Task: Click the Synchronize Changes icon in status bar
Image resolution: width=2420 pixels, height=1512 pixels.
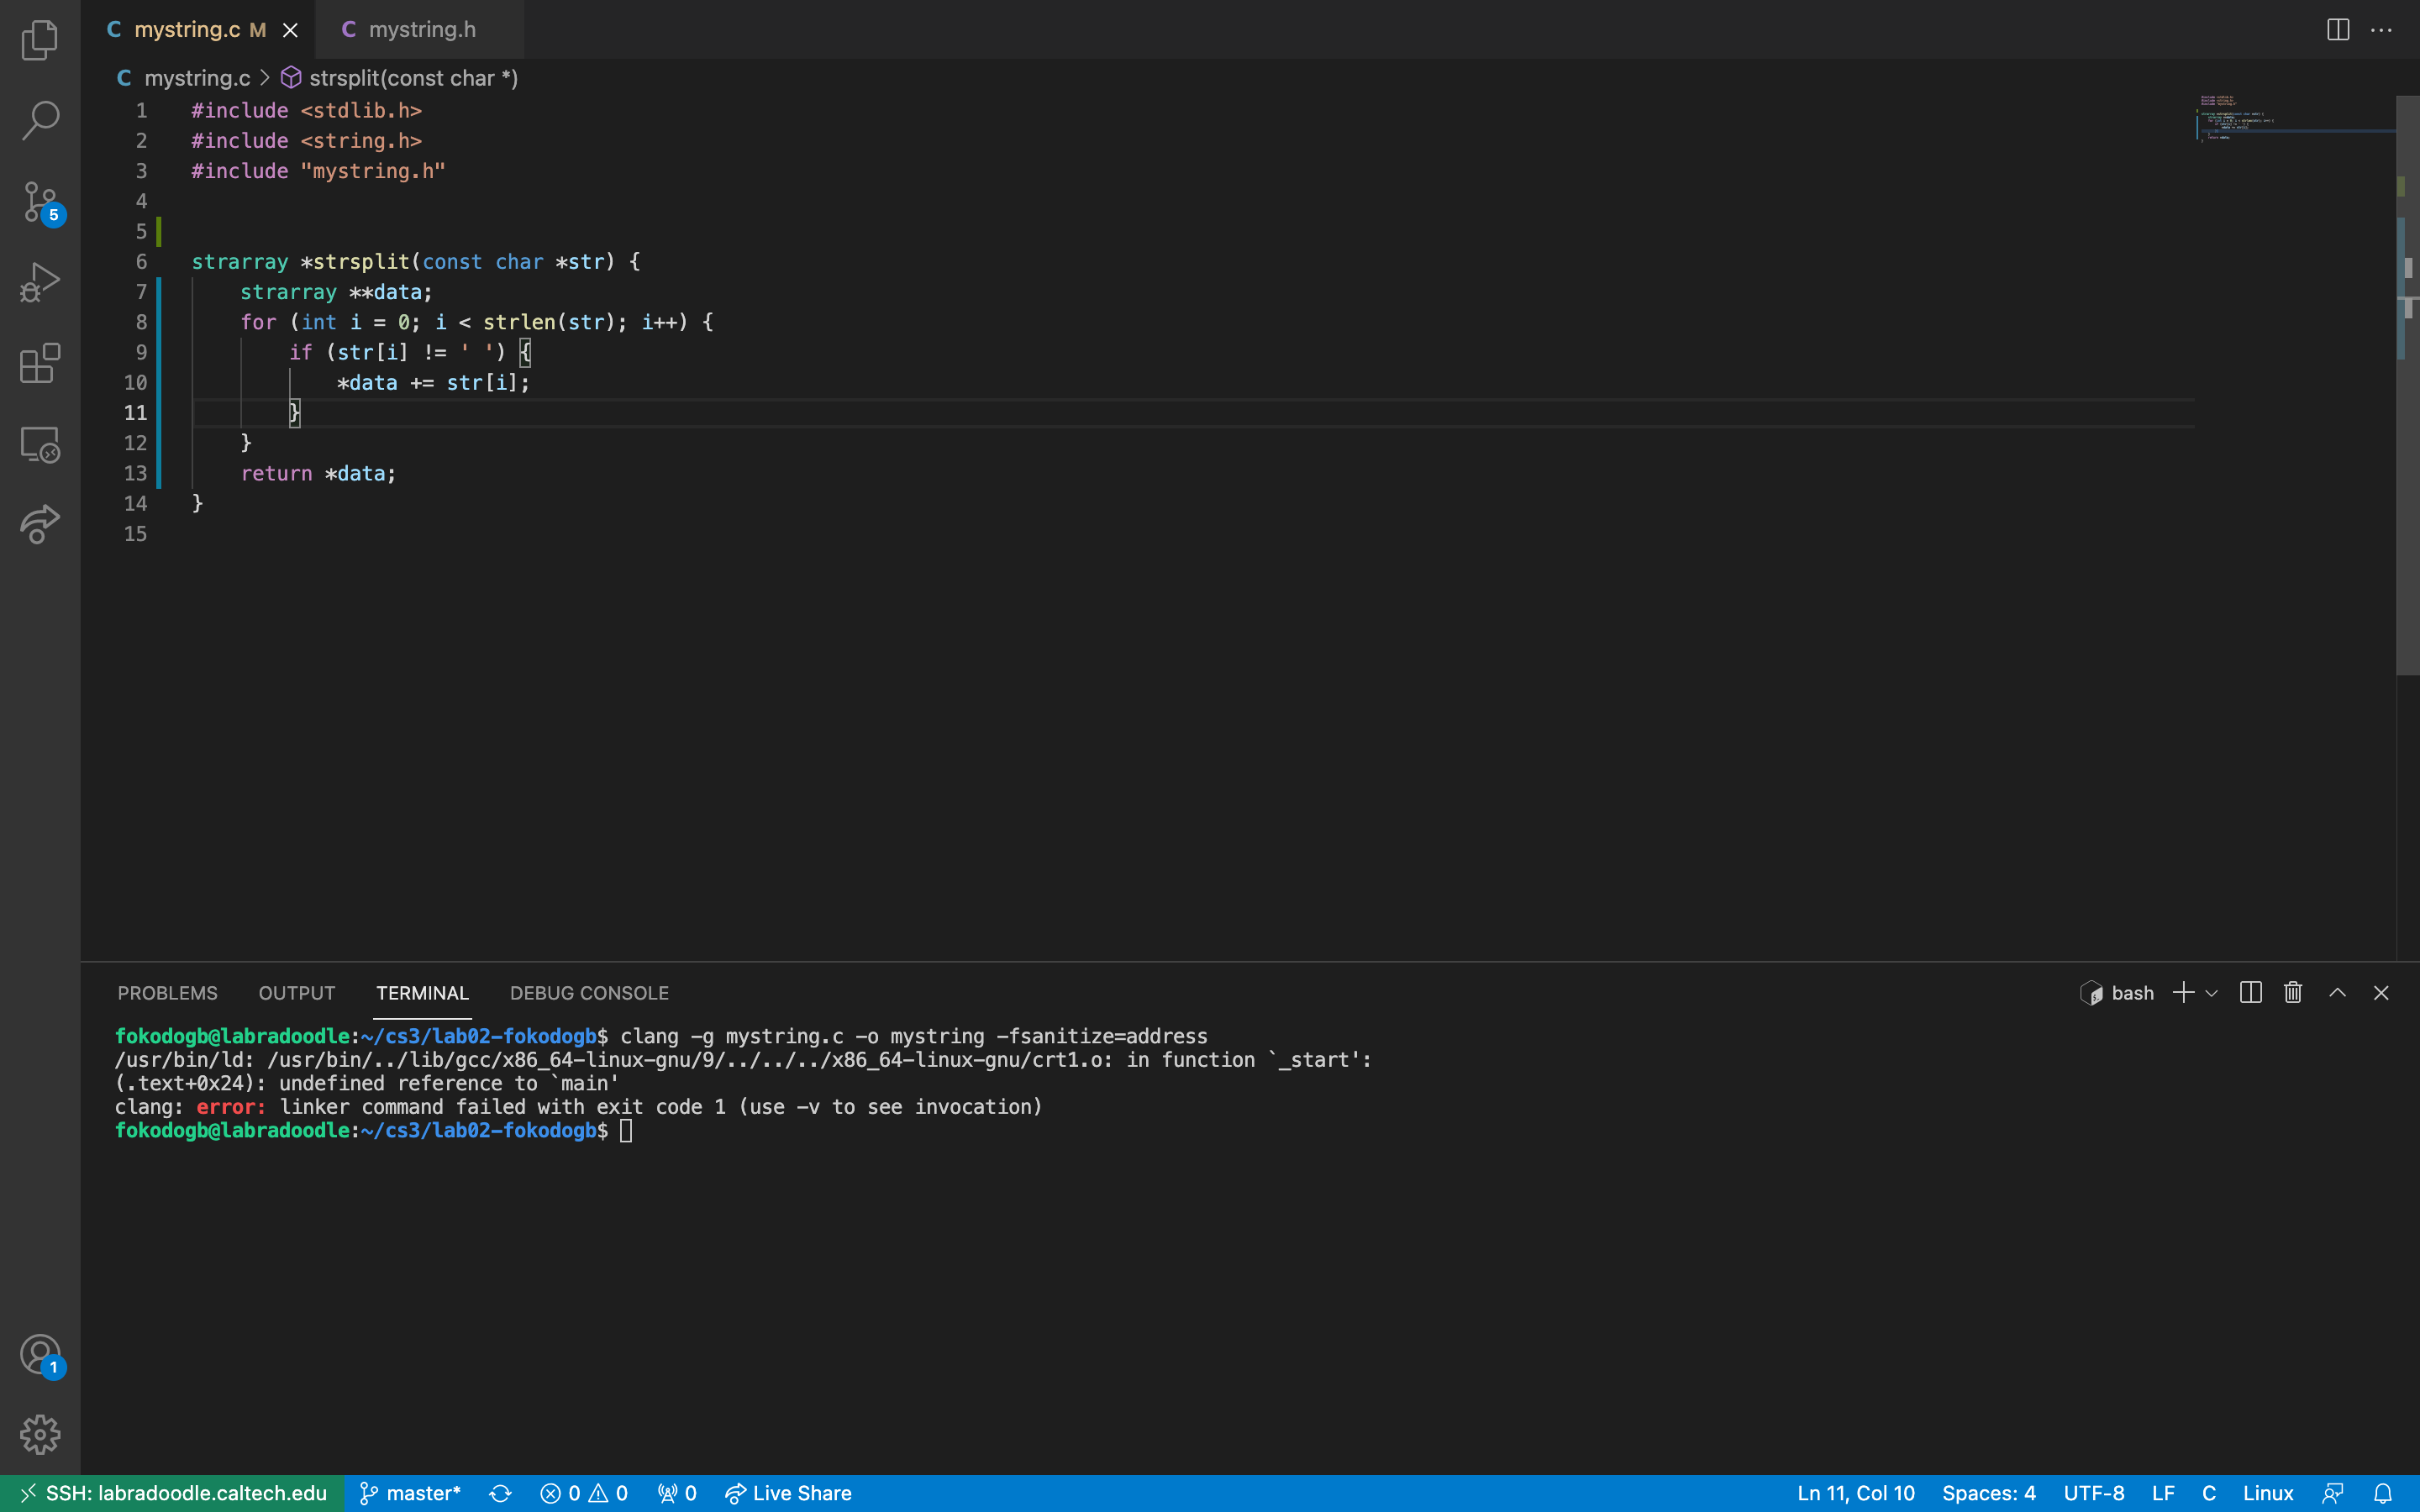Action: [x=500, y=1493]
